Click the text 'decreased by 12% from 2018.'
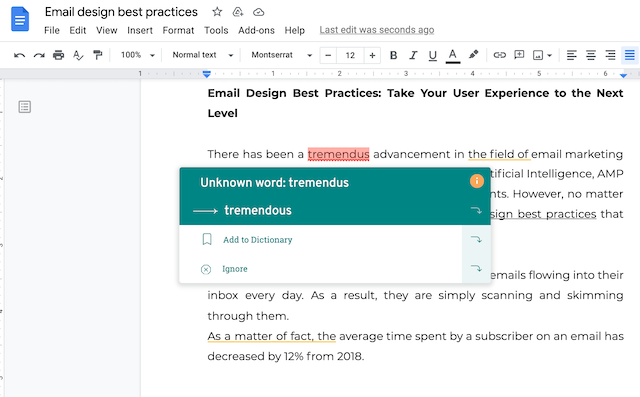The width and height of the screenshot is (640, 397). click(285, 357)
